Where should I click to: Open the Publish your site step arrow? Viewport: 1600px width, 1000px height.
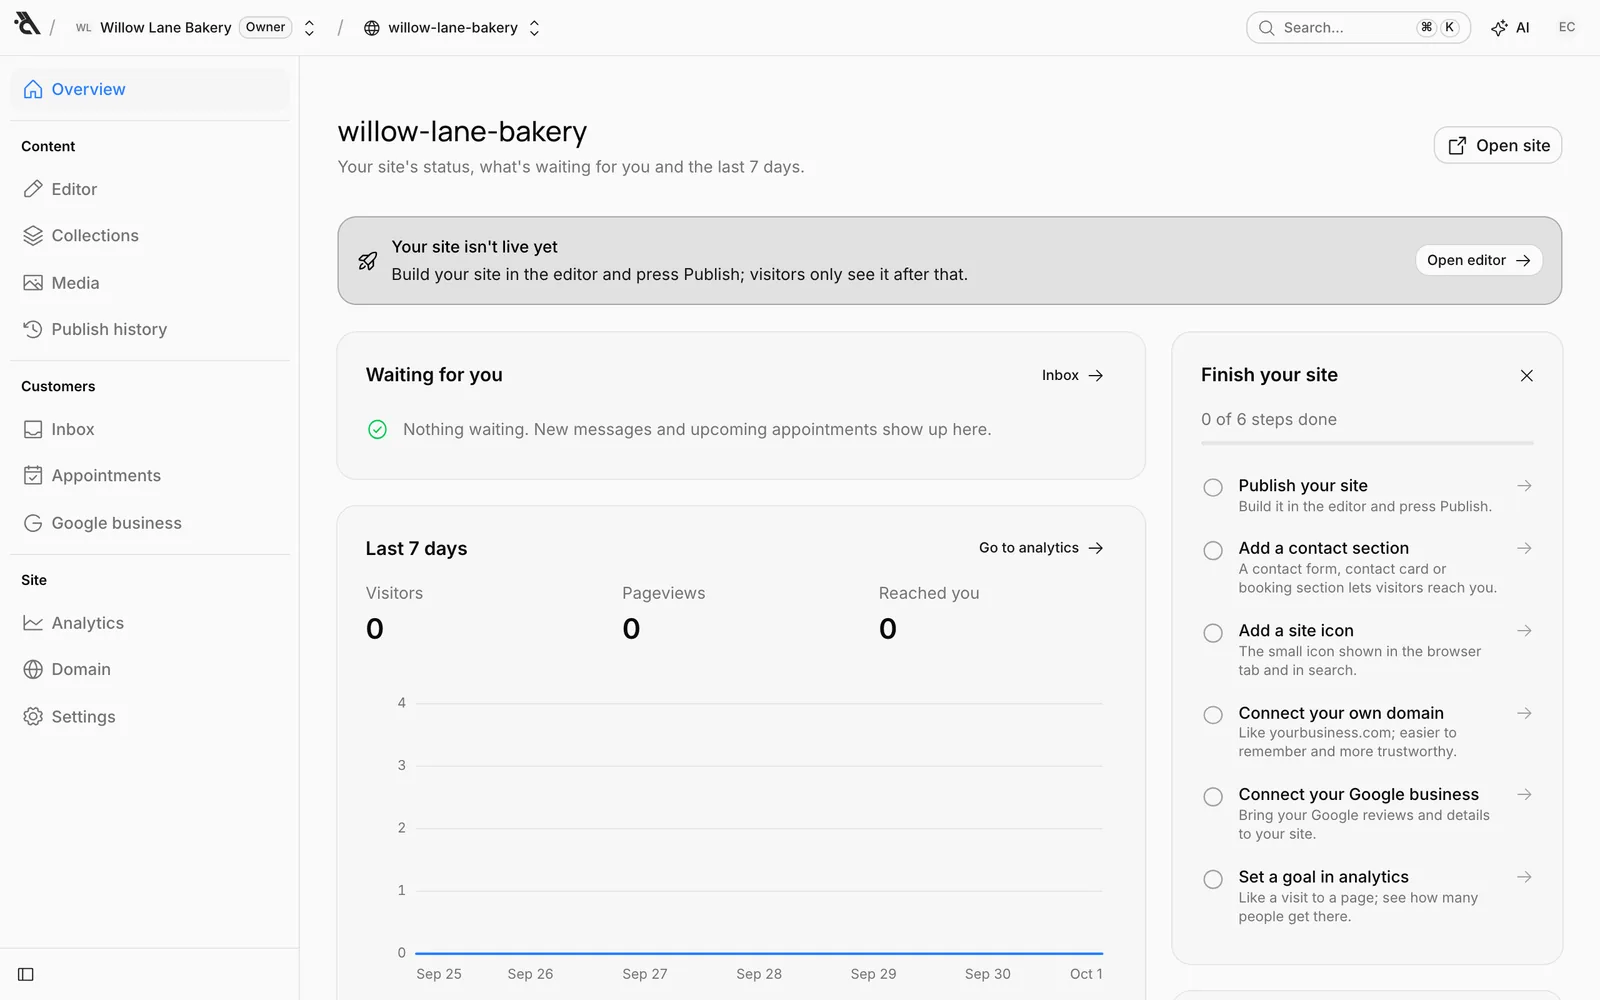click(x=1524, y=486)
